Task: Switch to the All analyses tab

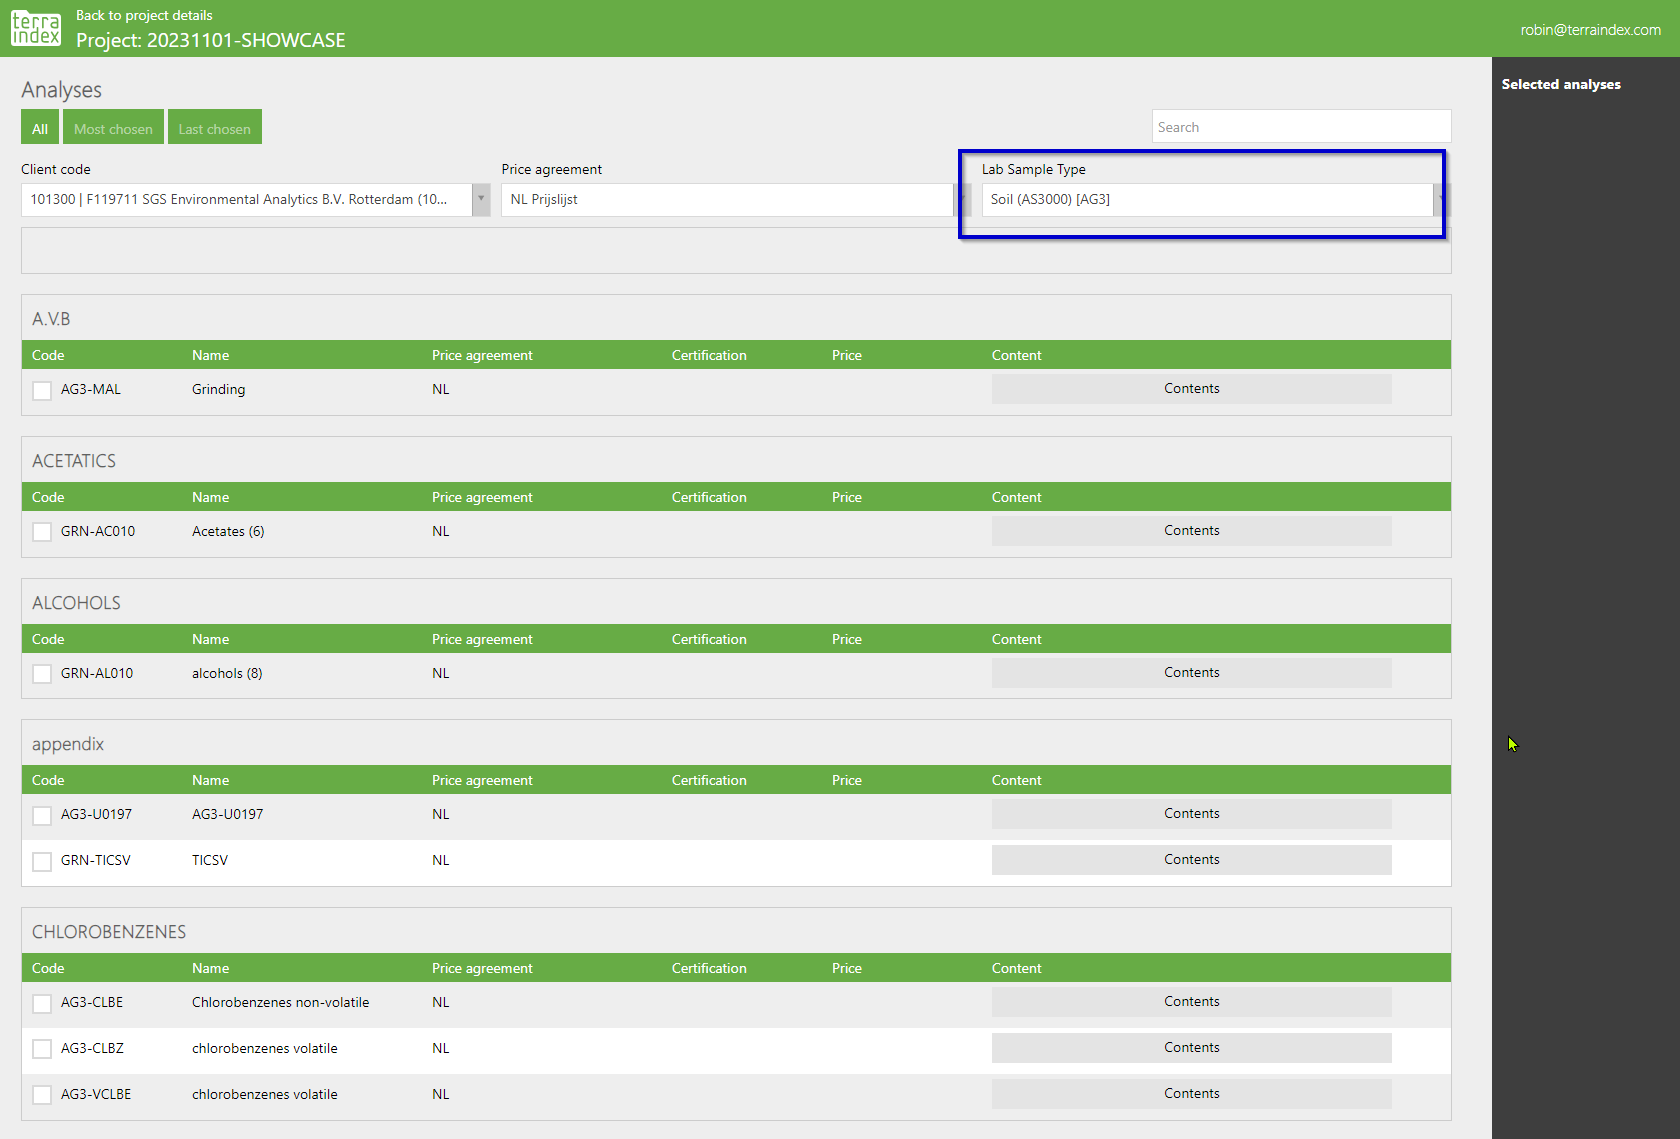Action: (x=40, y=128)
